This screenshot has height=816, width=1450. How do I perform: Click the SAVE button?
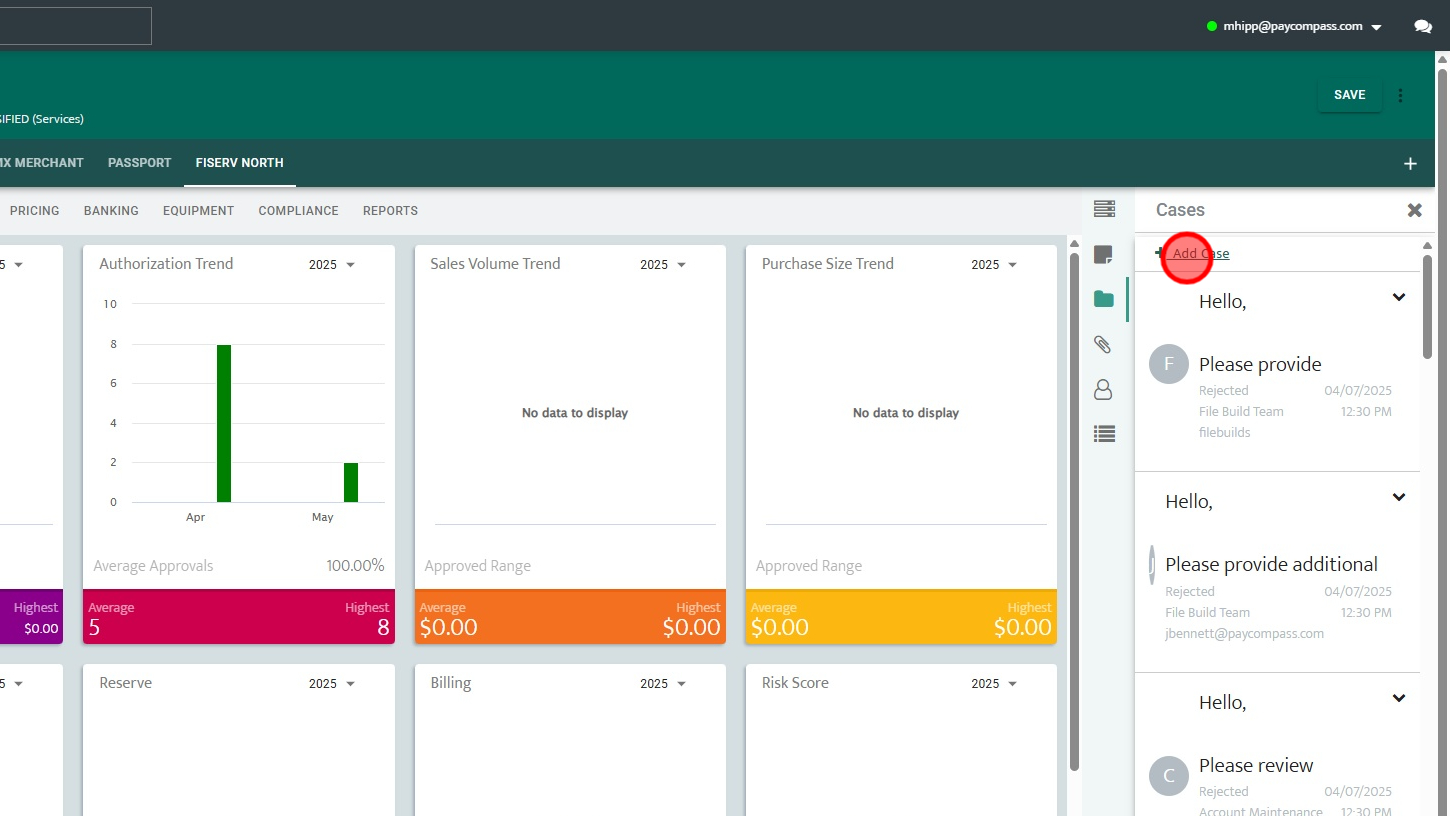(1349, 95)
